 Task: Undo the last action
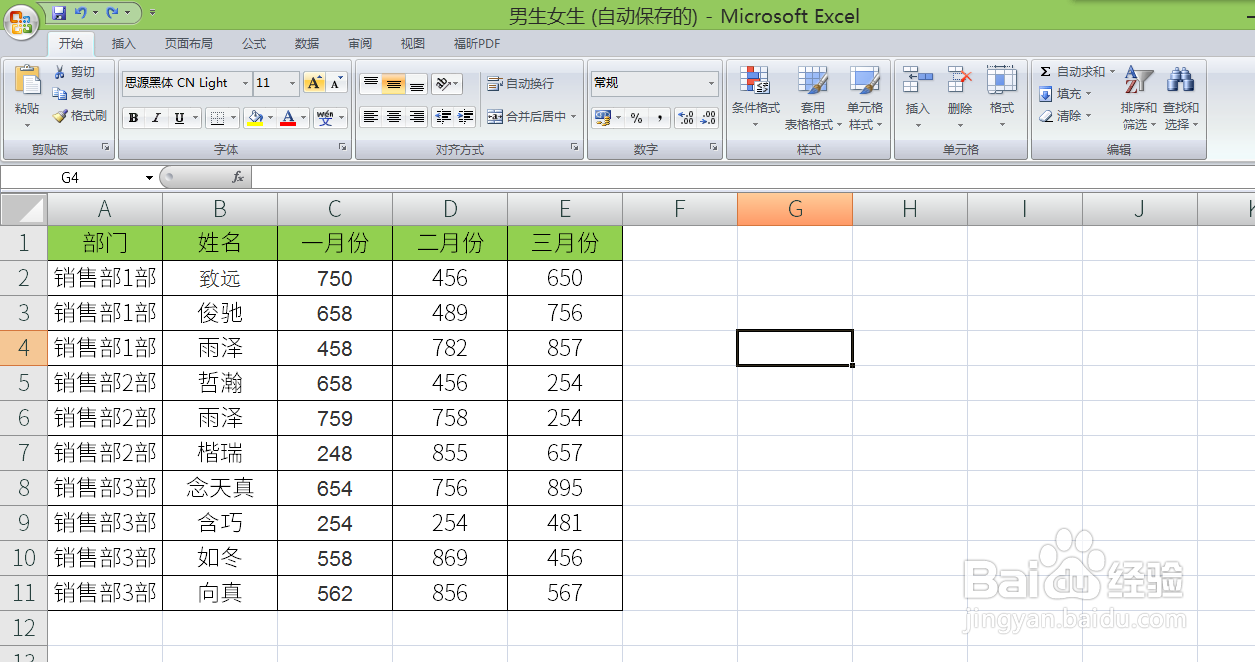80,13
